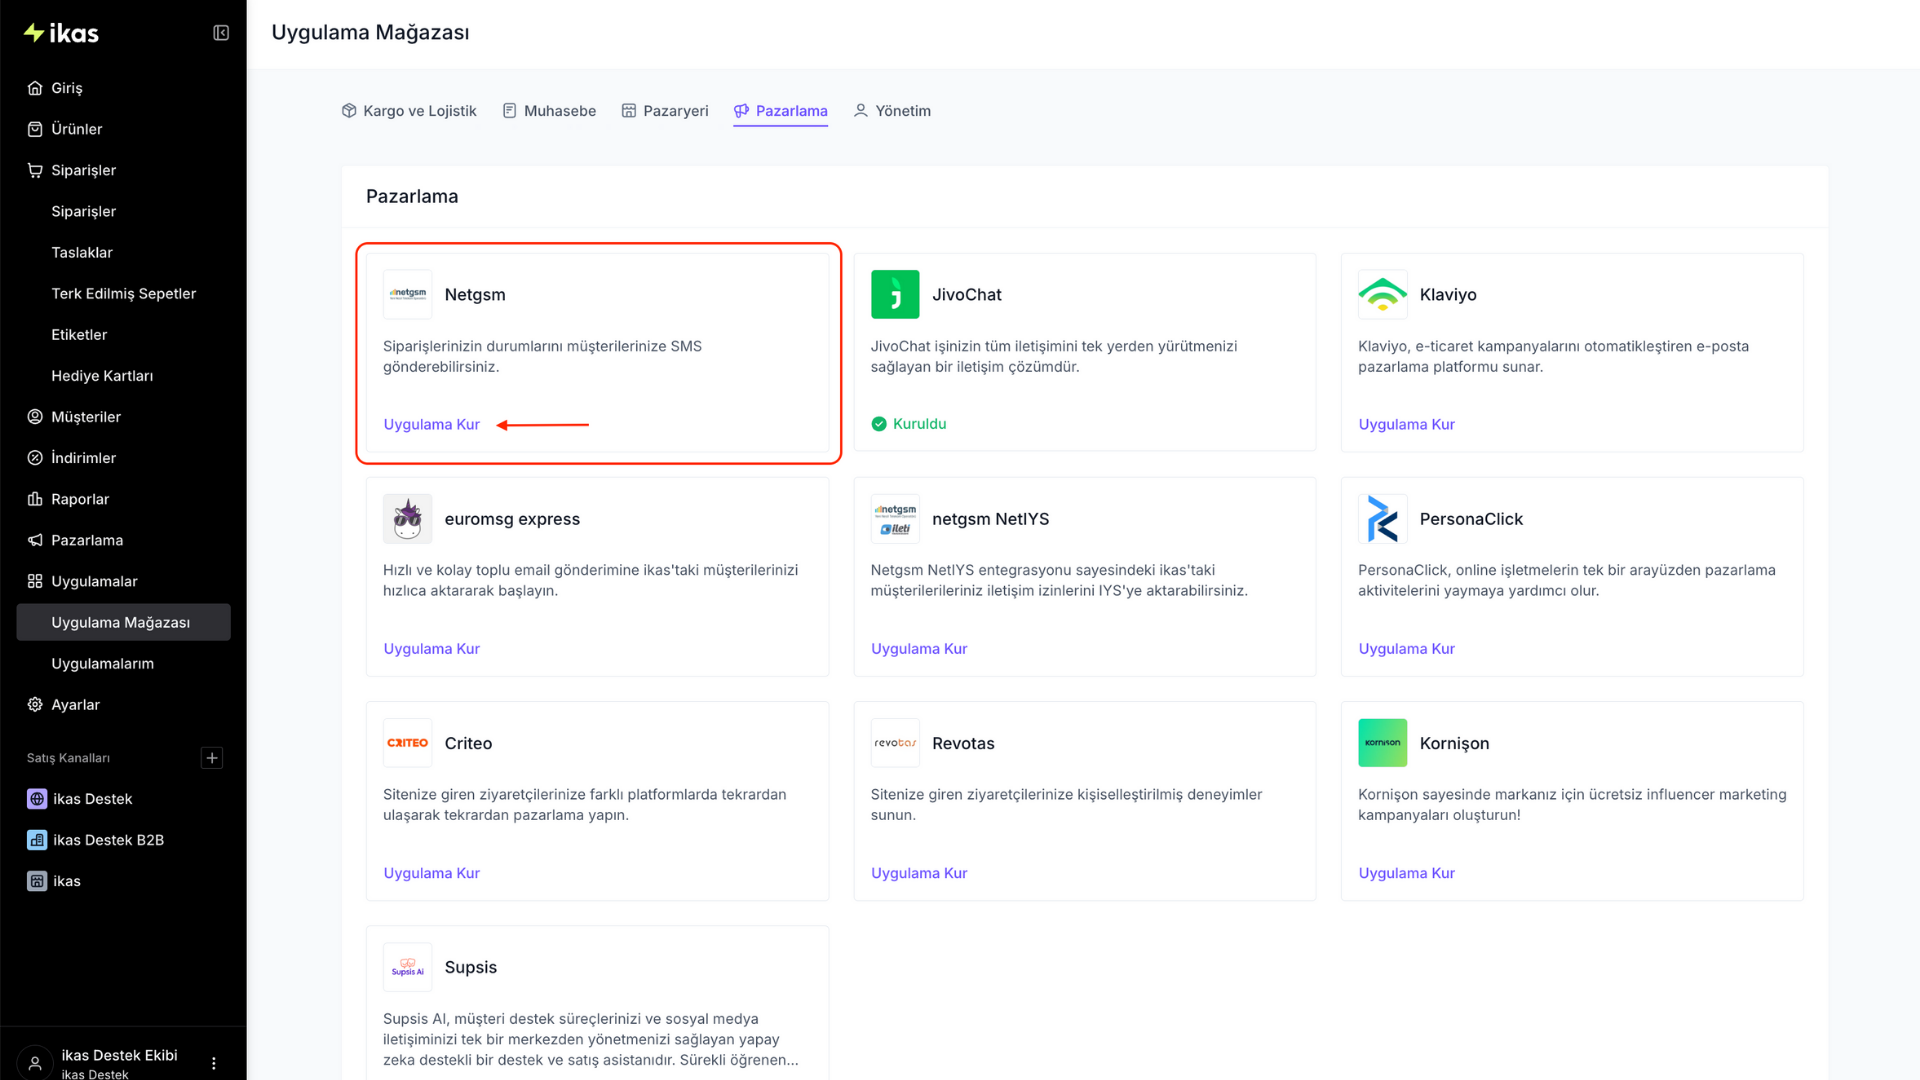
Task: Install Revotas via Uygulama Kur
Action: click(x=919, y=873)
